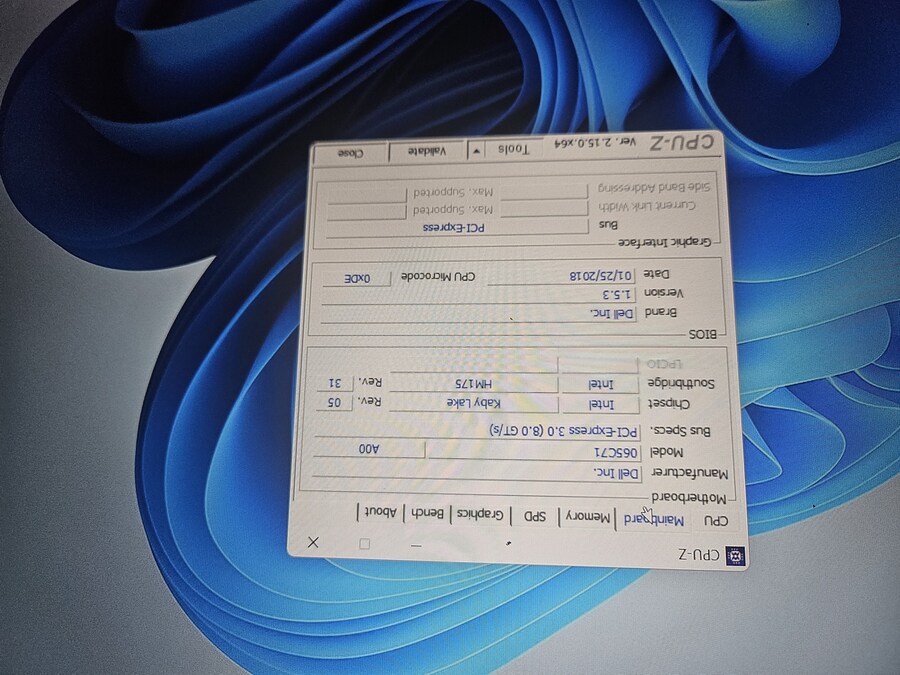Expand the Tools dropdown arrow
The height and width of the screenshot is (675, 900).
click(x=476, y=152)
